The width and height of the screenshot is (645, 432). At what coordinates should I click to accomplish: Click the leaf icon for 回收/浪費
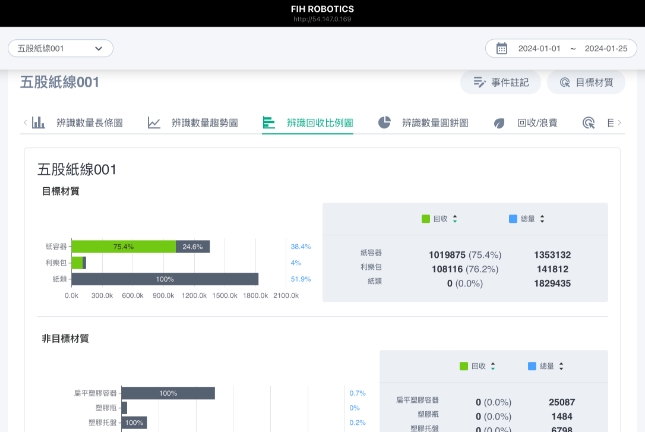pos(499,123)
